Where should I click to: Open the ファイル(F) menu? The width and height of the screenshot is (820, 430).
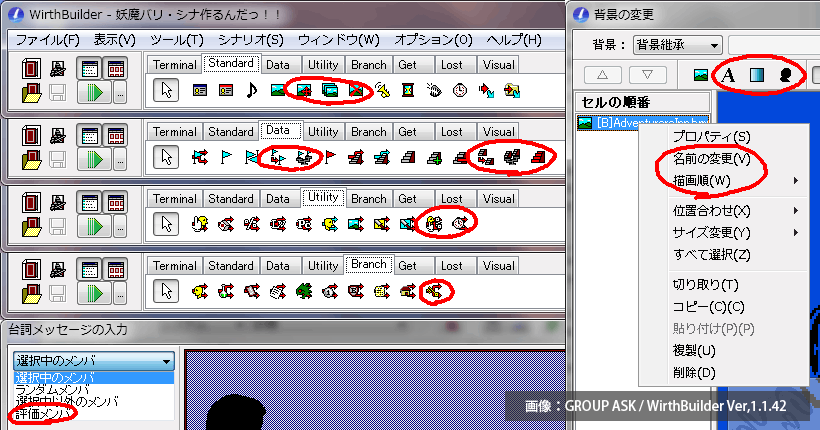coord(47,40)
